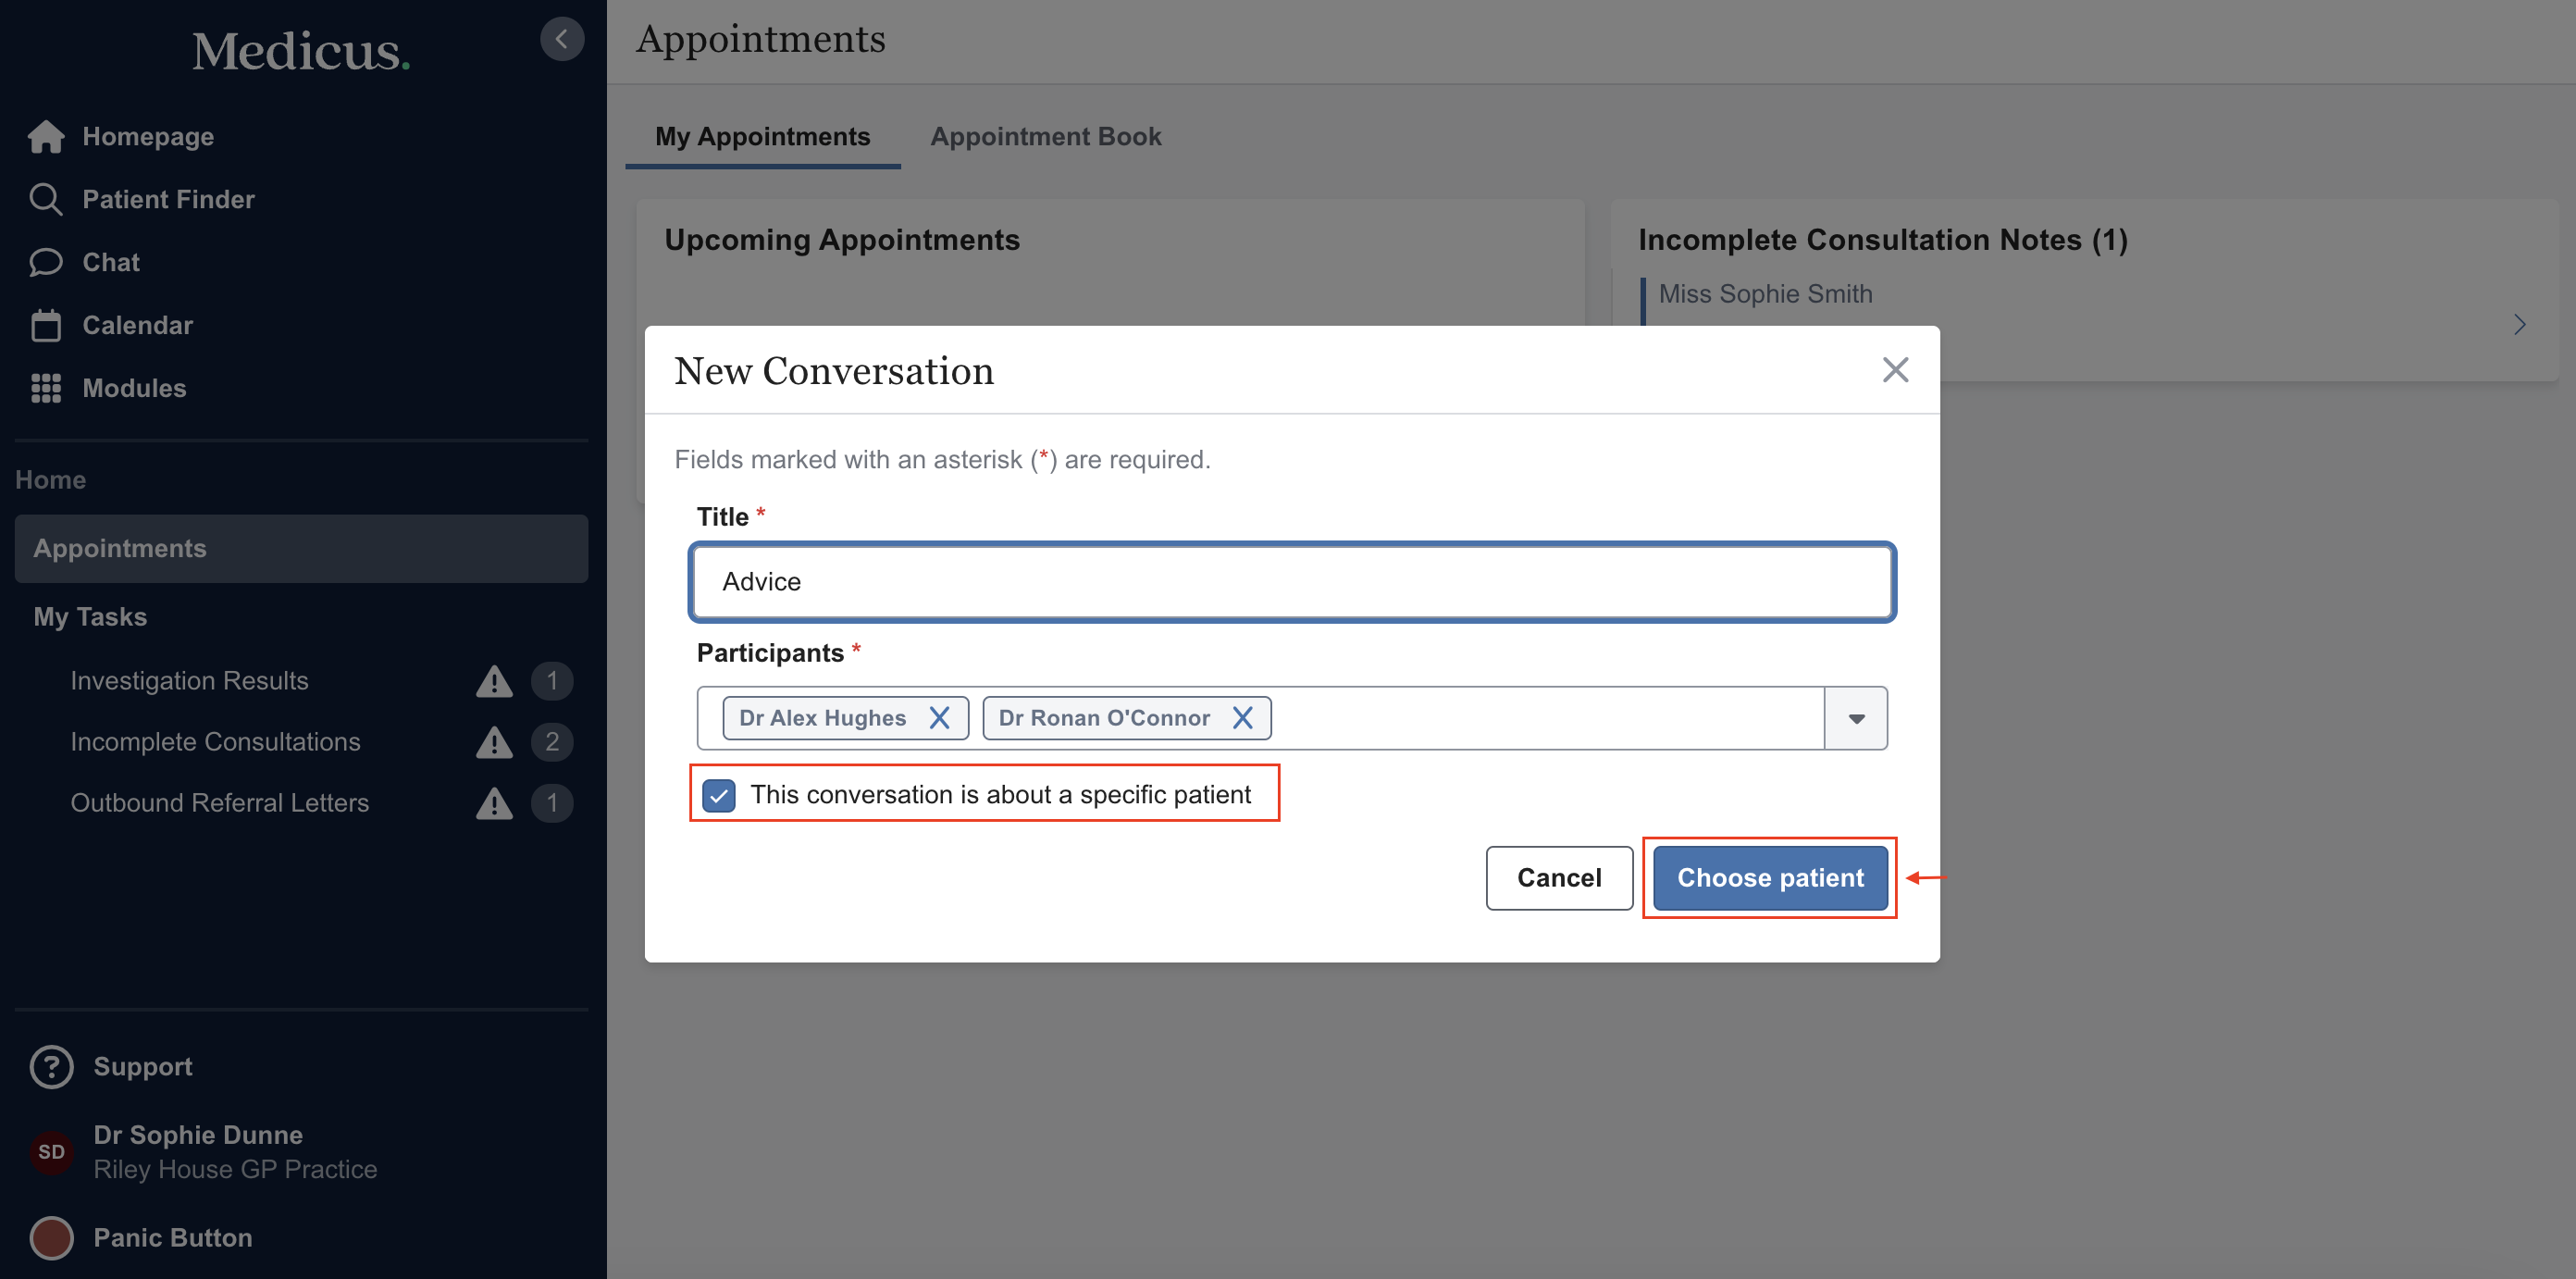Viewport: 2576px width, 1279px height.
Task: Open the Participants dropdown arrow
Action: tap(1856, 718)
